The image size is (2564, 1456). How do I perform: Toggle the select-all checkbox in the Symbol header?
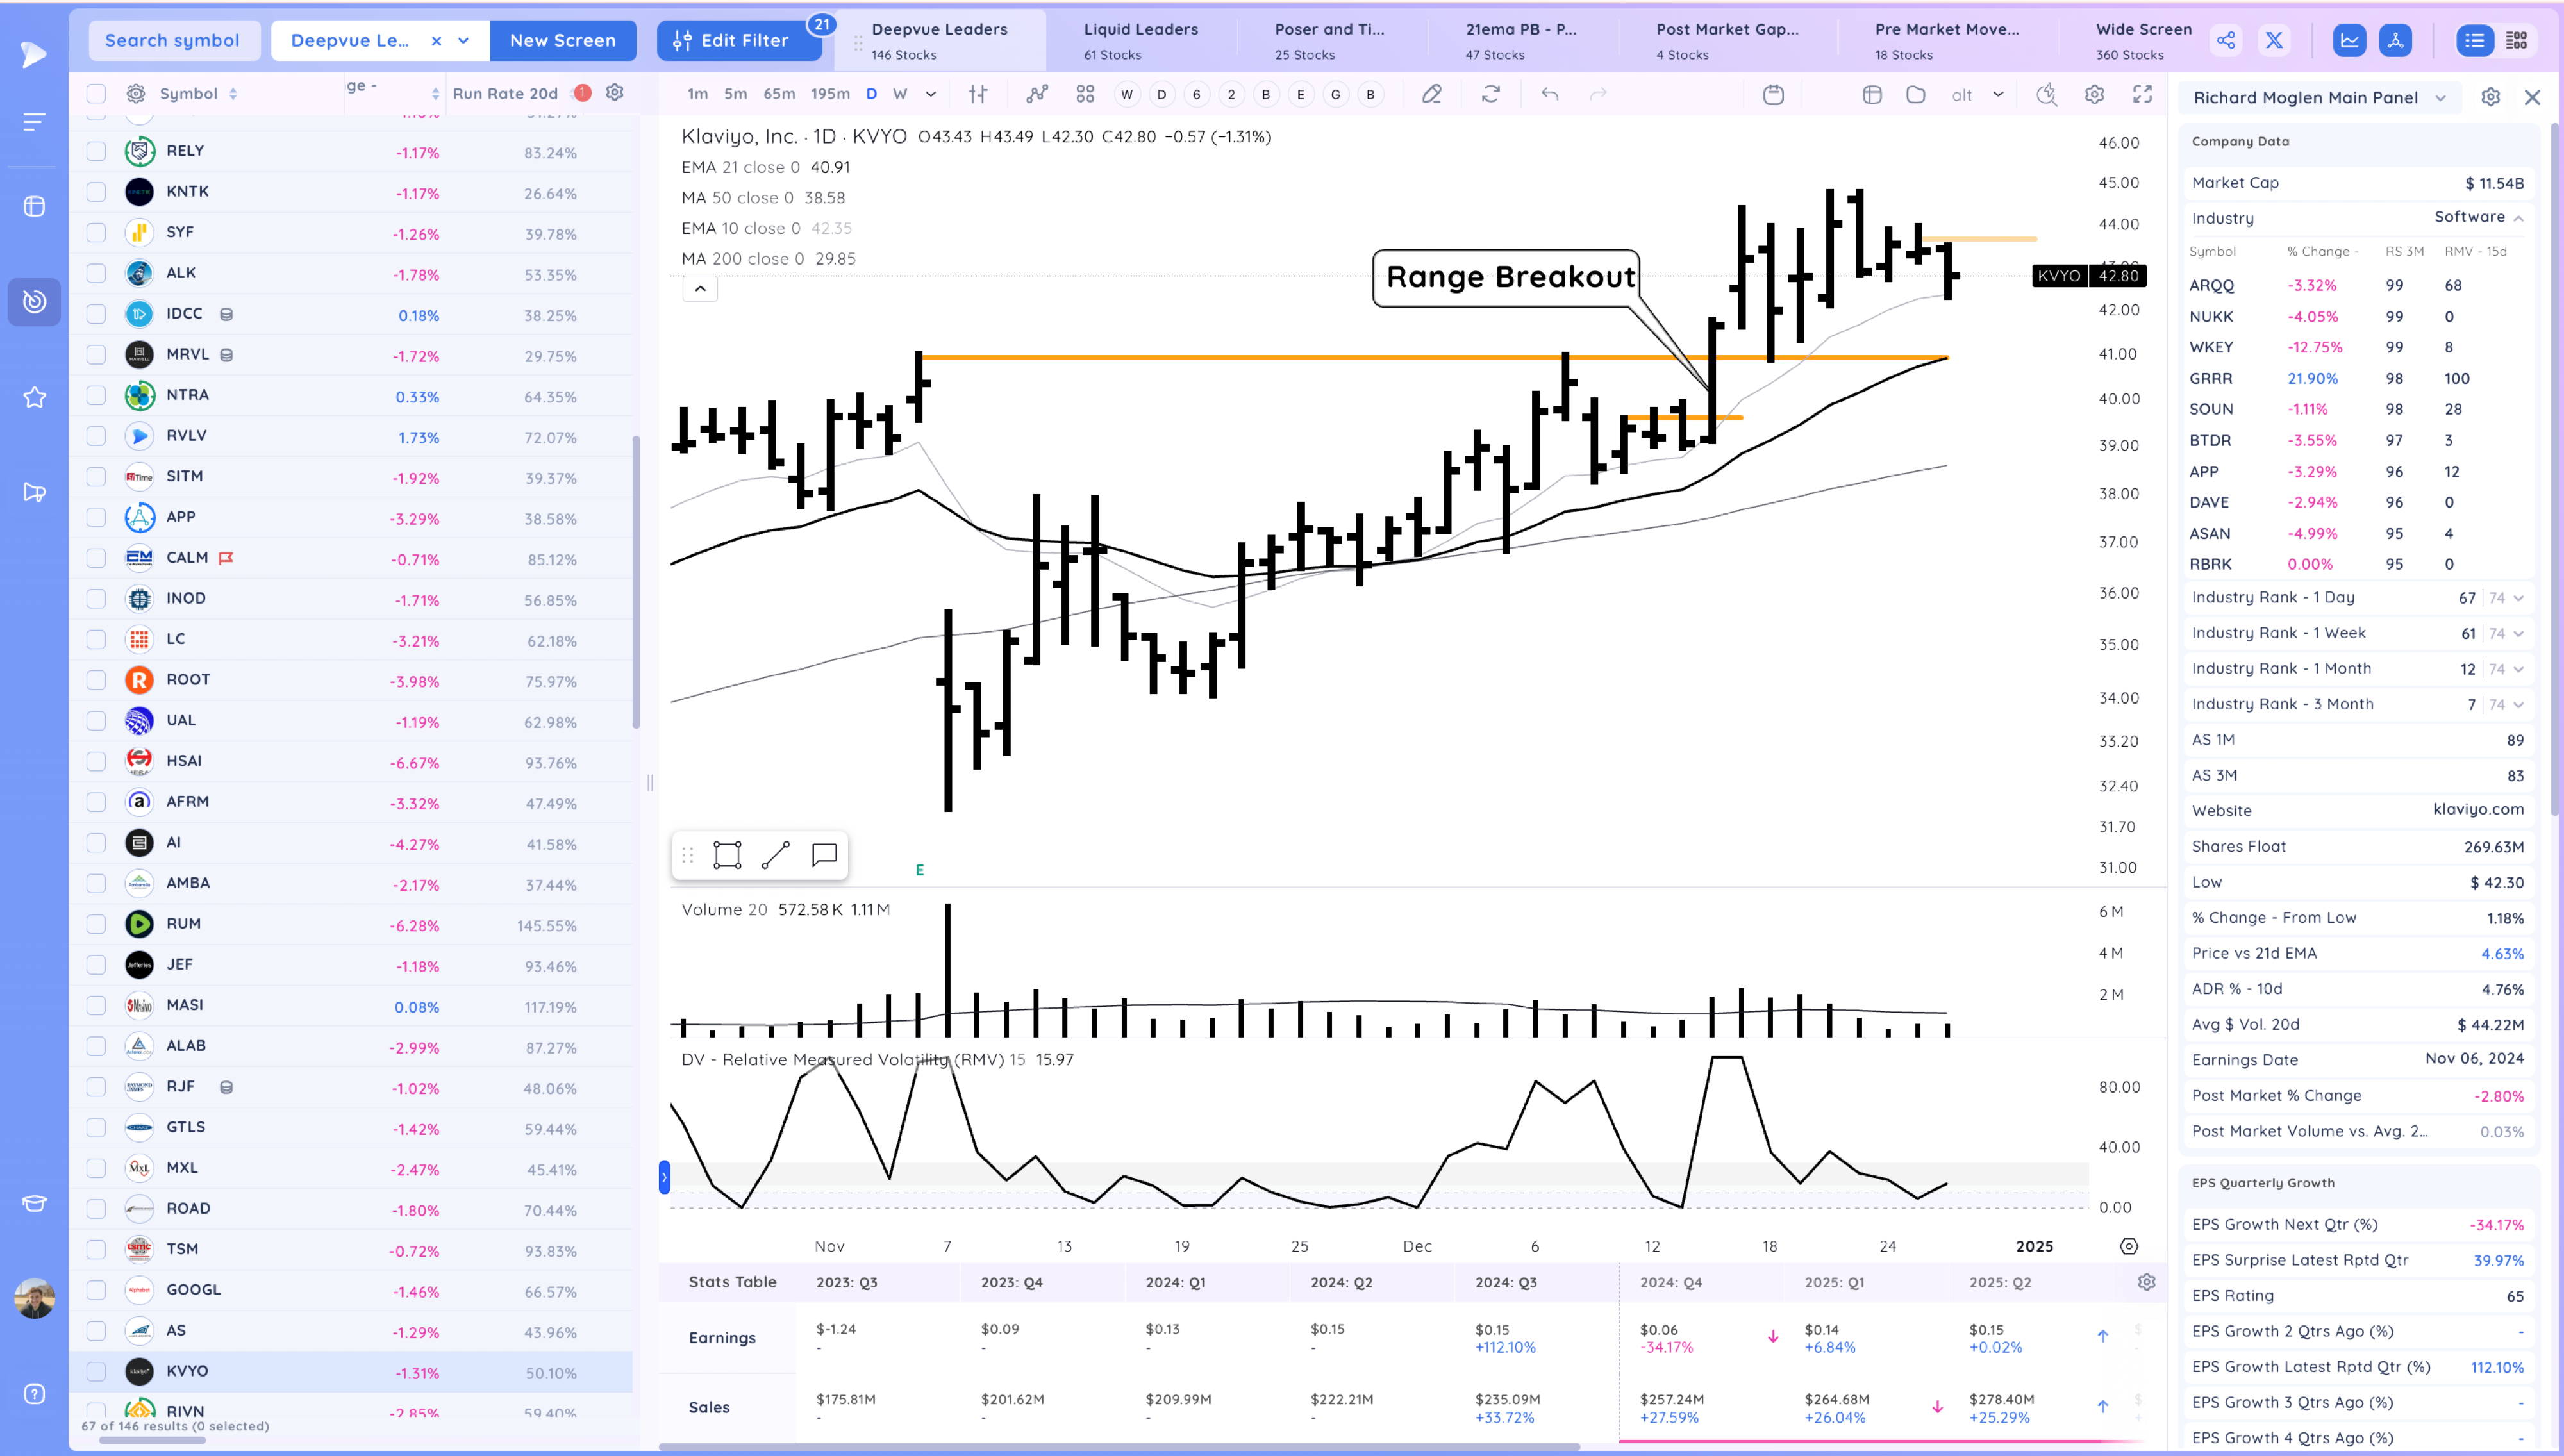[96, 94]
